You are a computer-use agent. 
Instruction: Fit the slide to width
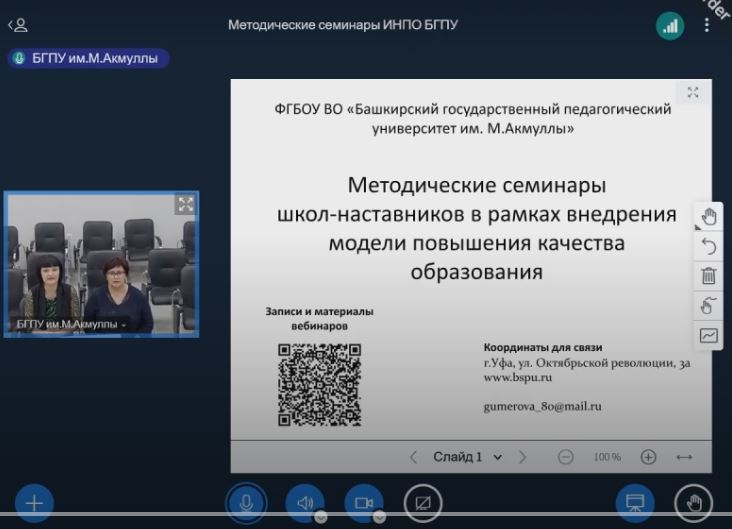click(684, 457)
